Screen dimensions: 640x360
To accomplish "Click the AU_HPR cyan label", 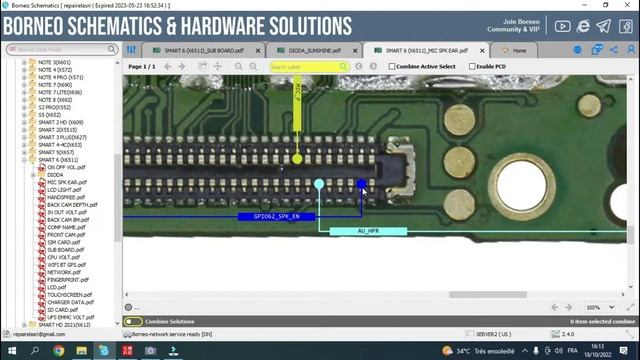I will (368, 231).
